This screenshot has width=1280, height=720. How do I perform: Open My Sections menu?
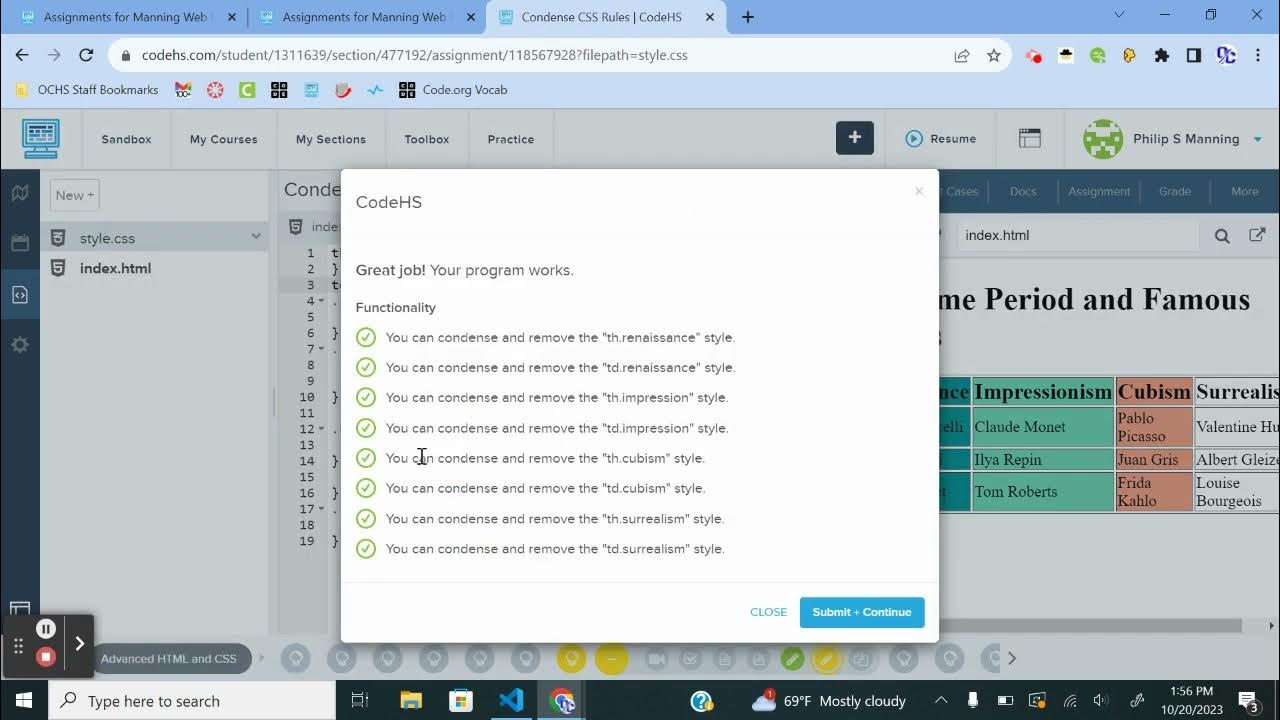(x=331, y=139)
